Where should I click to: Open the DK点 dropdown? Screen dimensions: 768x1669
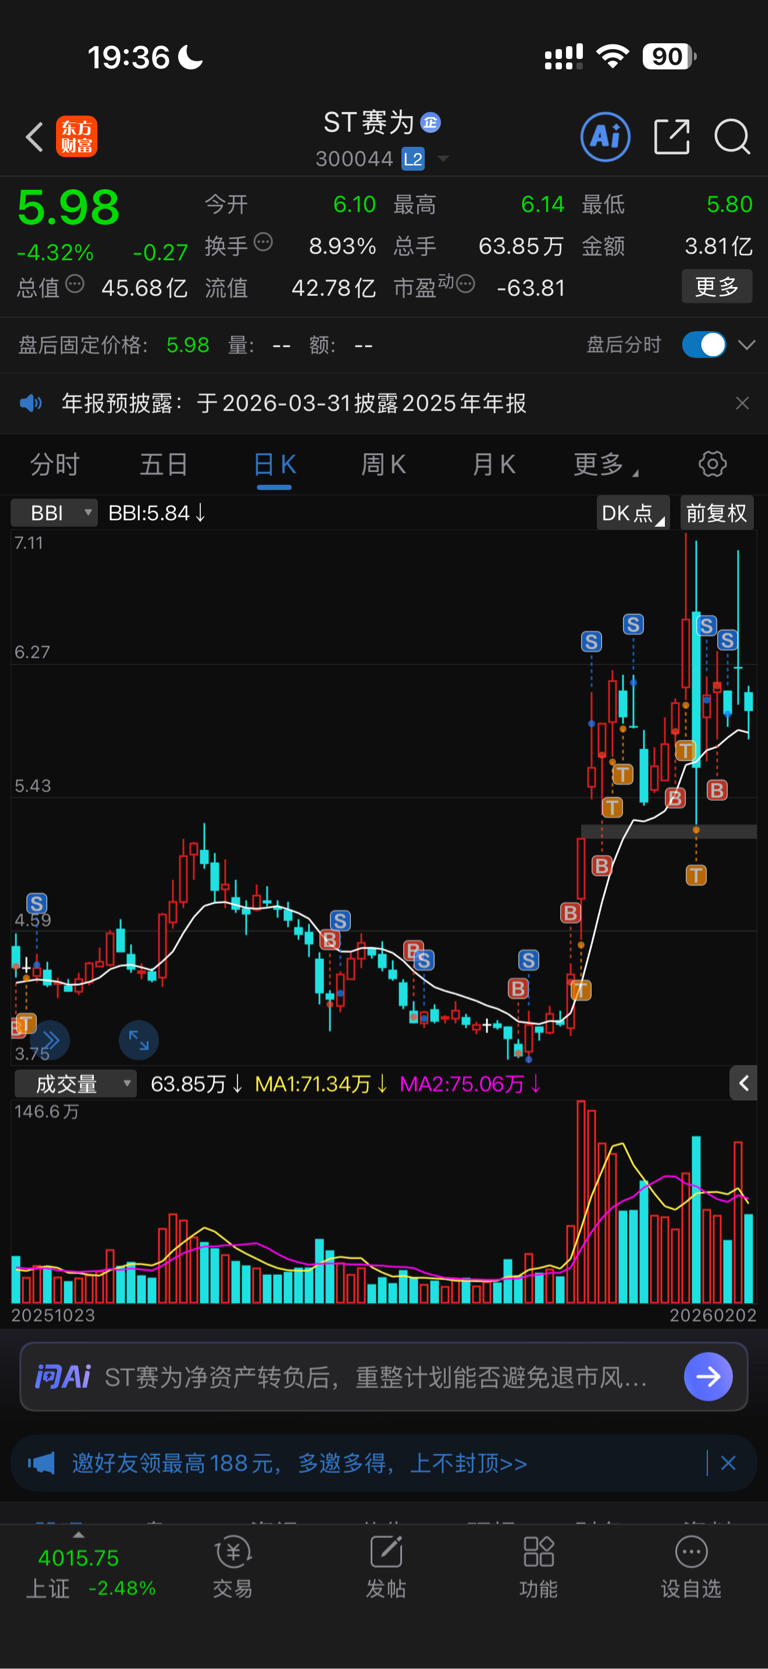632,513
